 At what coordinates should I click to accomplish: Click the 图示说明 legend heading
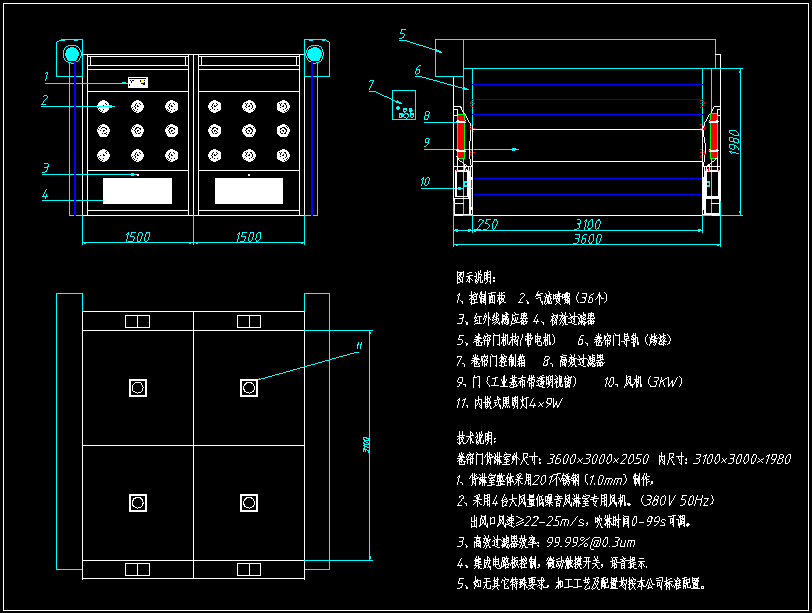tap(476, 276)
